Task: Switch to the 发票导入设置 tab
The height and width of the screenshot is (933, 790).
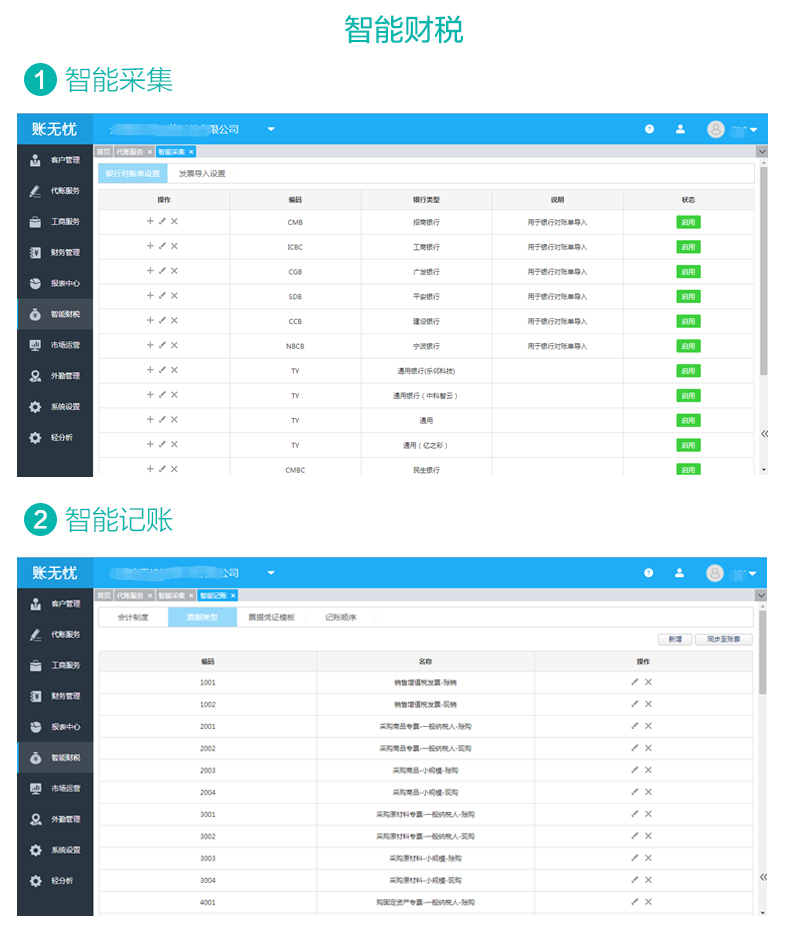Action: point(202,174)
